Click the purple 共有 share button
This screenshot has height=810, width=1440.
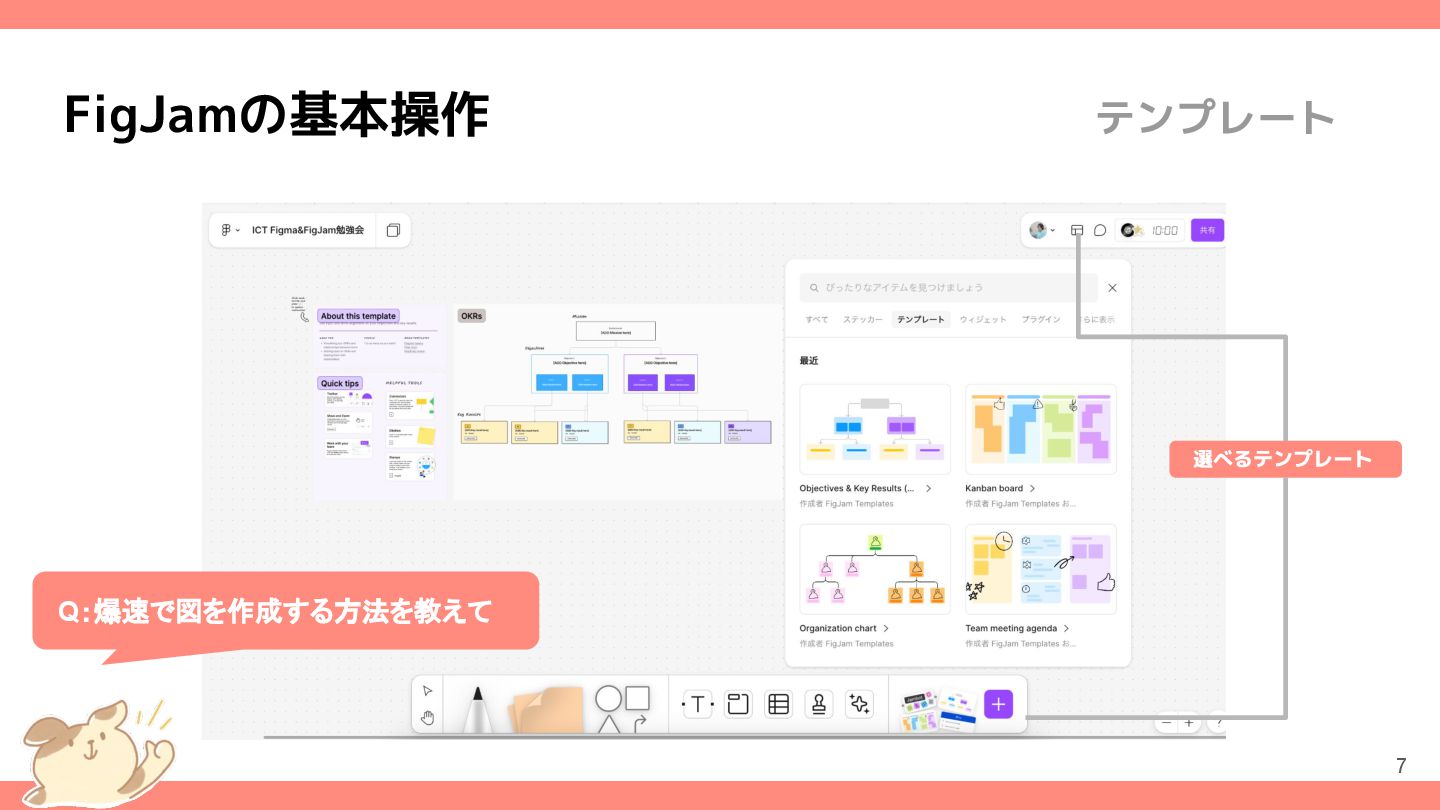point(1208,230)
